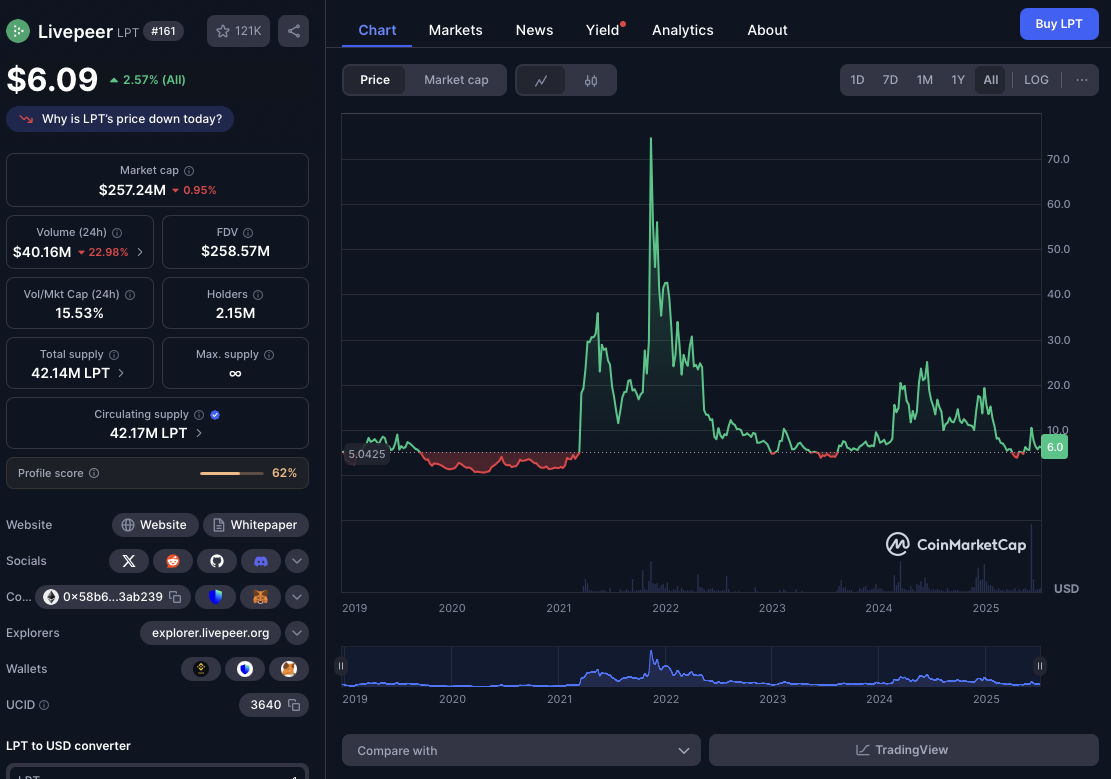
Task: Open the About tab
Action: coord(767,30)
